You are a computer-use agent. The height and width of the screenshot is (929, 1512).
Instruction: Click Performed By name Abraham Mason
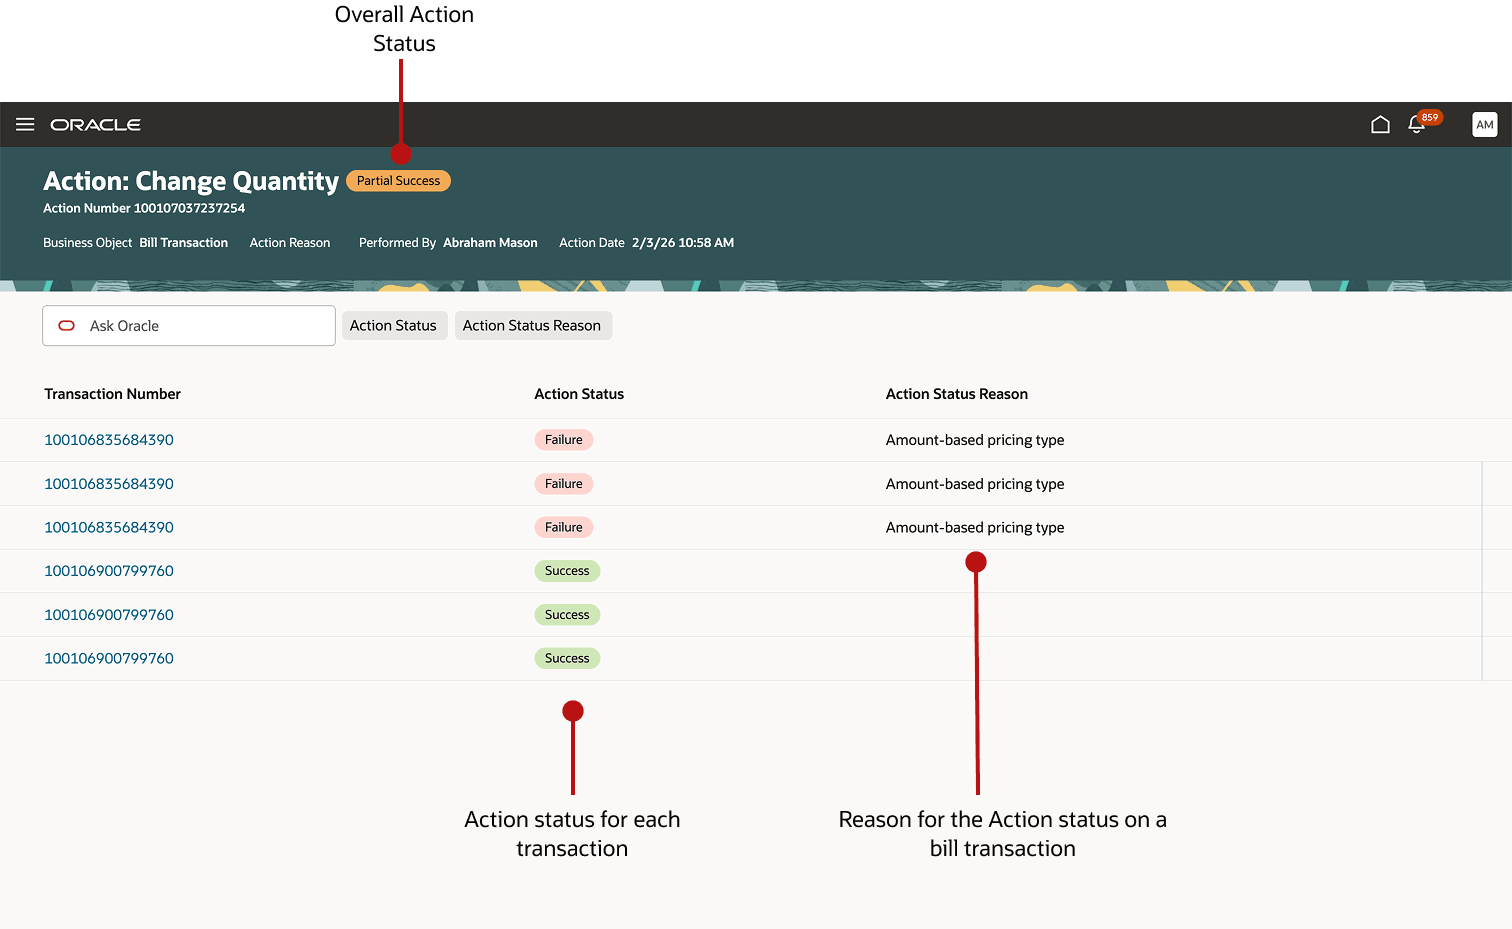tap(490, 242)
